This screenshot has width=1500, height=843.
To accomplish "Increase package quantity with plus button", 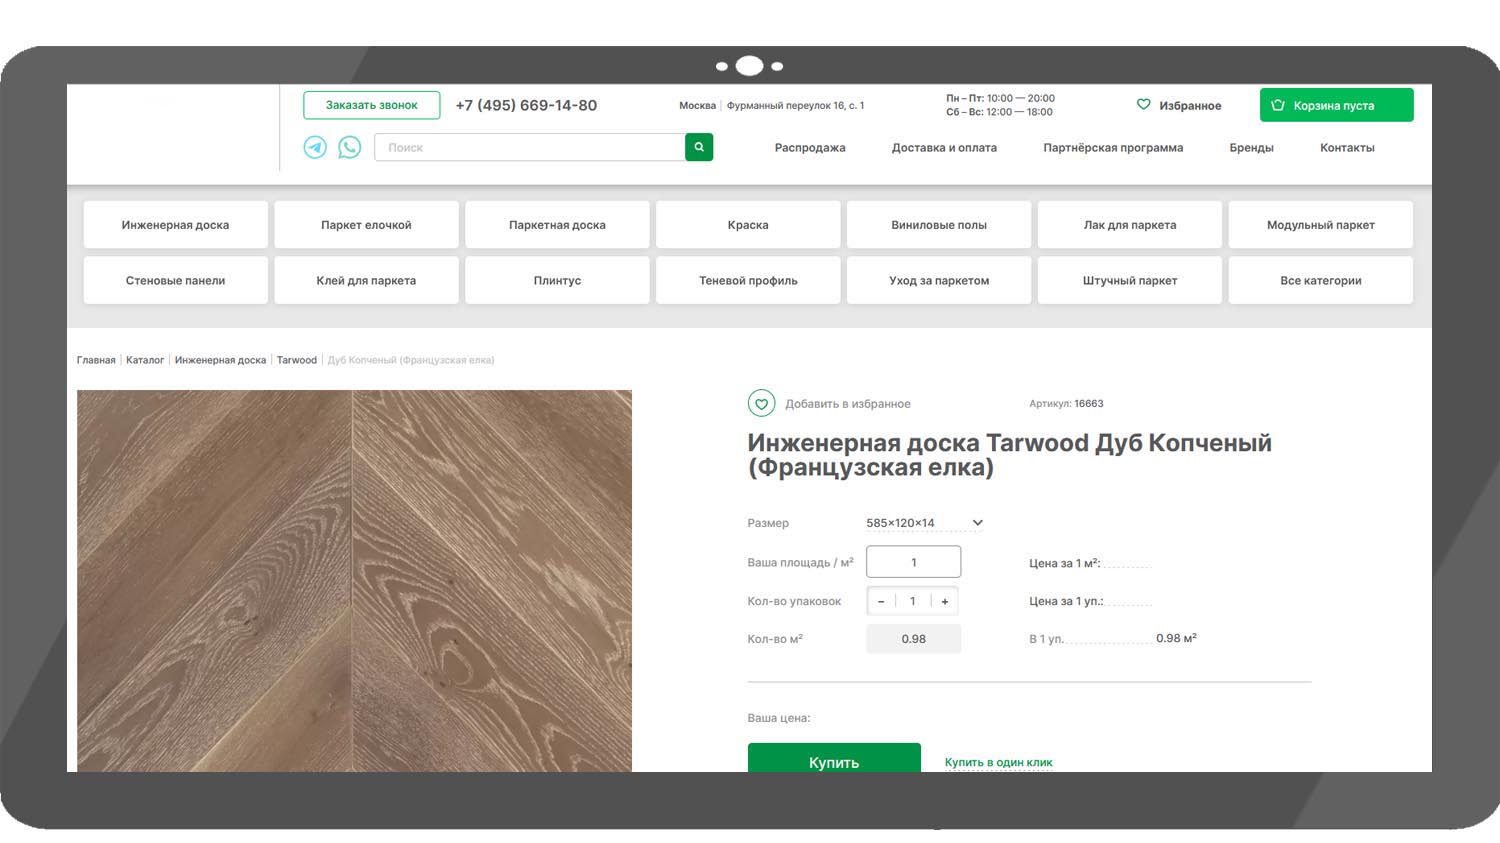I will pyautogui.click(x=945, y=601).
